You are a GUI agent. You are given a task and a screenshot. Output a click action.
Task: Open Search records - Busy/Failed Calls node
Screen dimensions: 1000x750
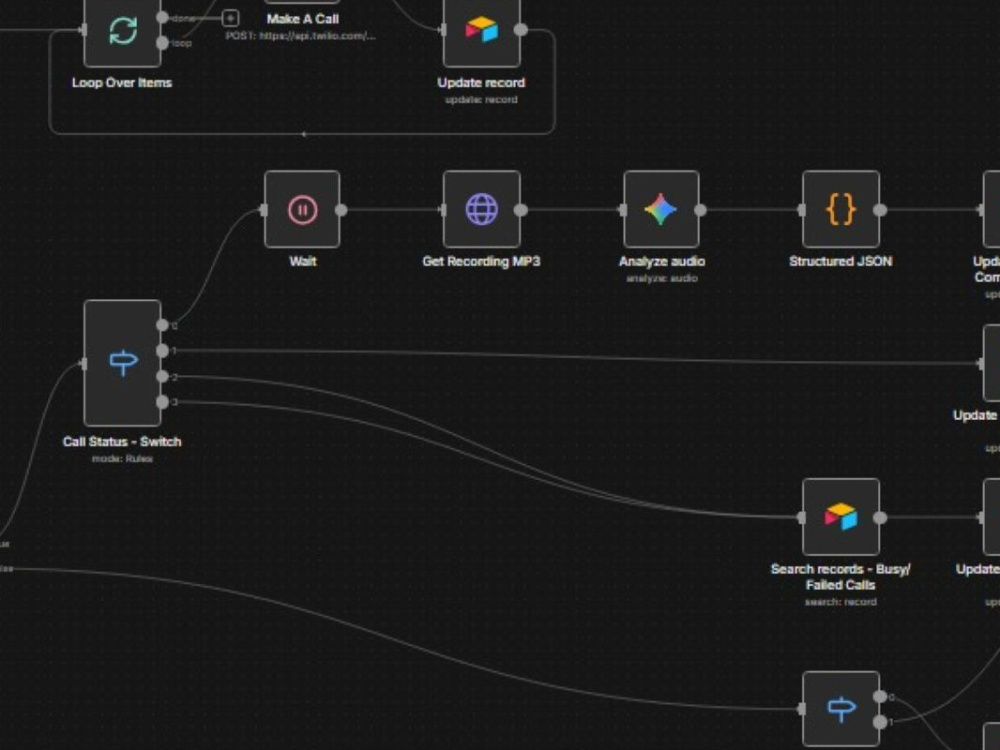(841, 517)
